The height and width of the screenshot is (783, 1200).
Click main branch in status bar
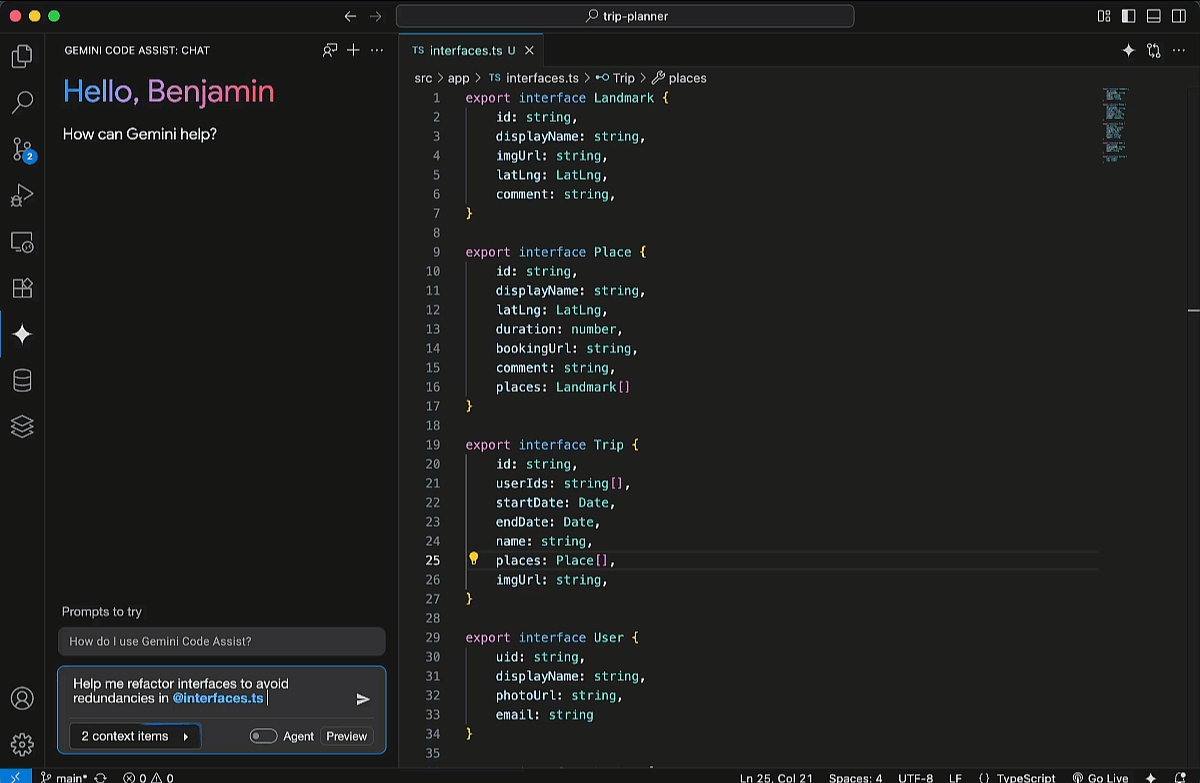tap(63, 777)
